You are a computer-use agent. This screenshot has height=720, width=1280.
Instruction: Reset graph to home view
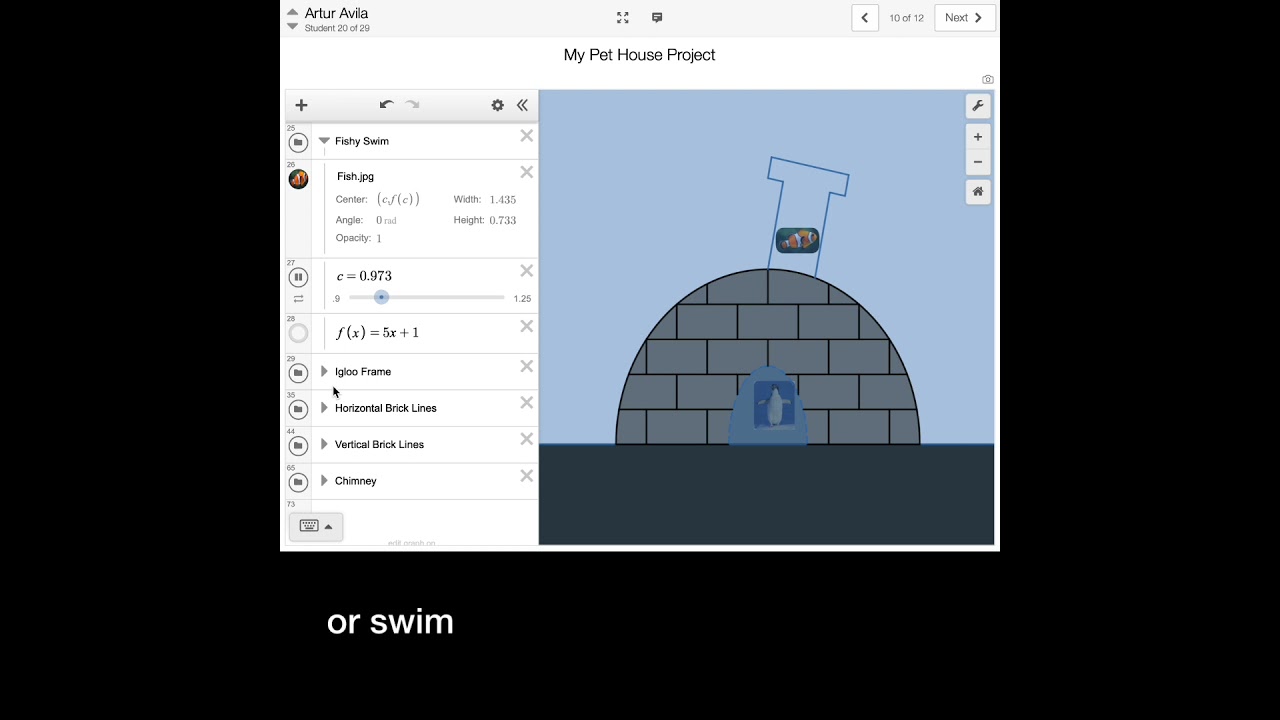point(978,191)
